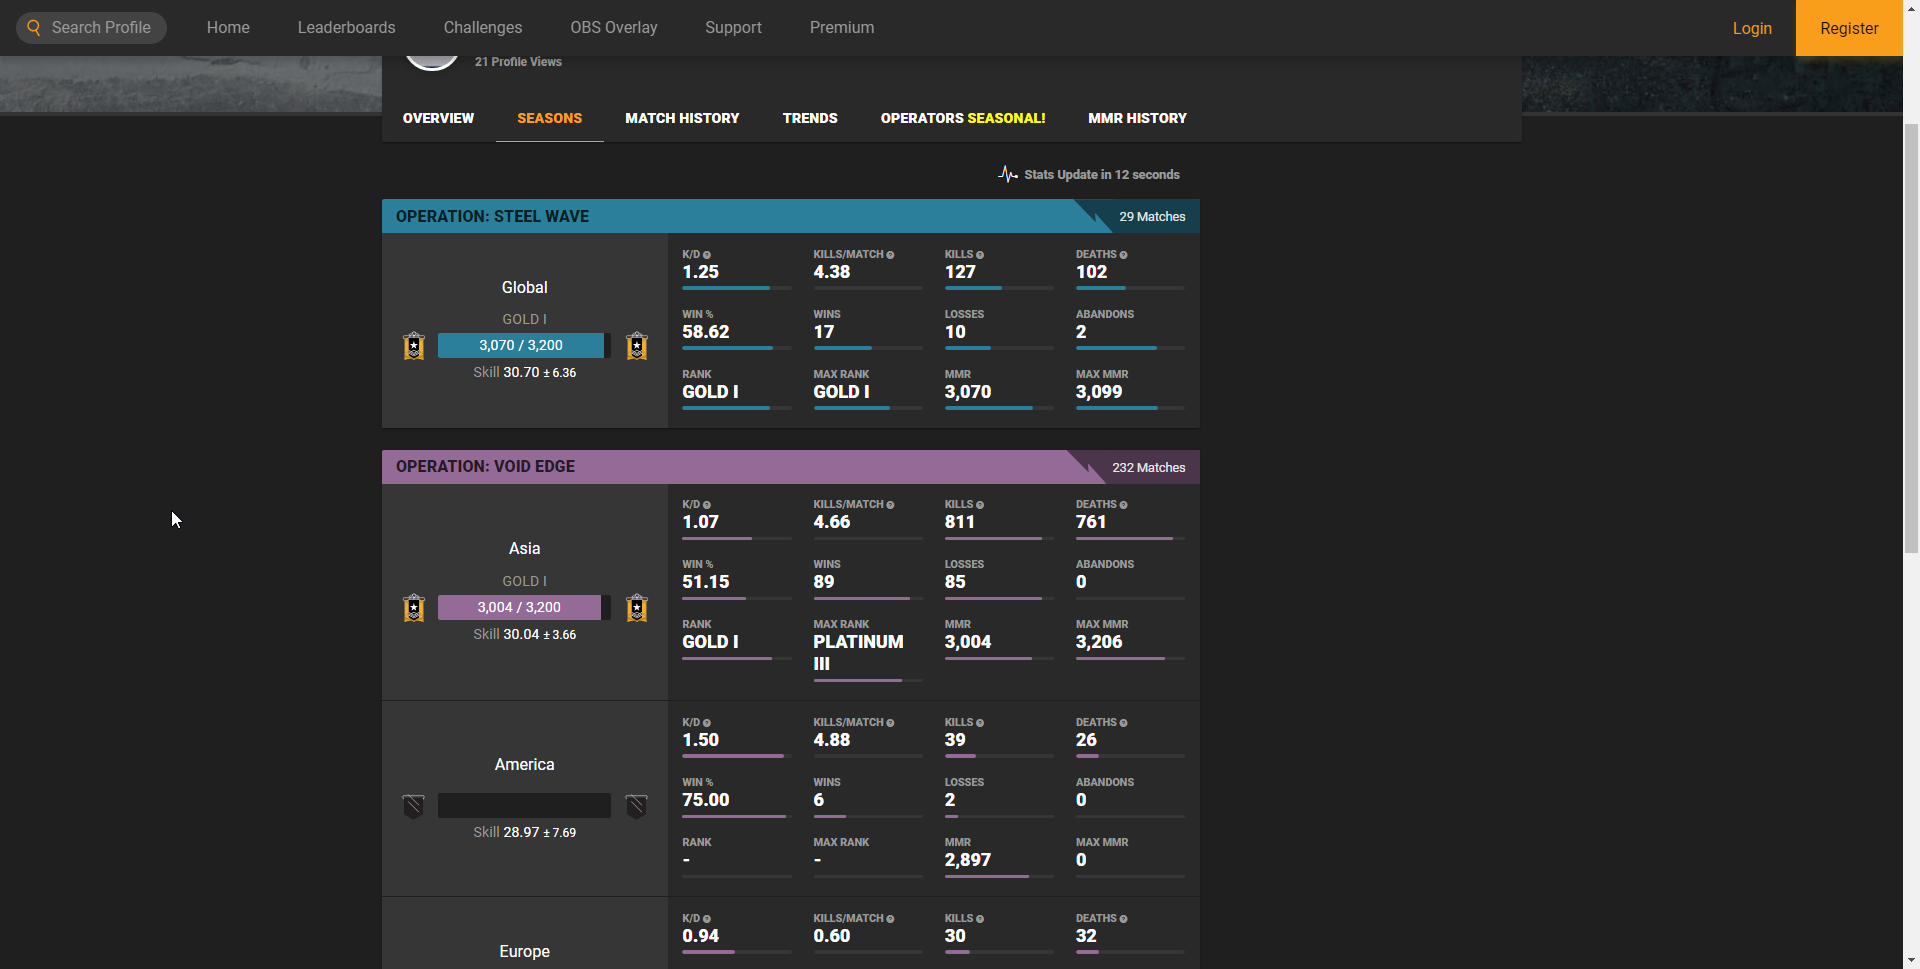The width and height of the screenshot is (1920, 969).
Task: Switch to the Overview tab
Action: 438,118
